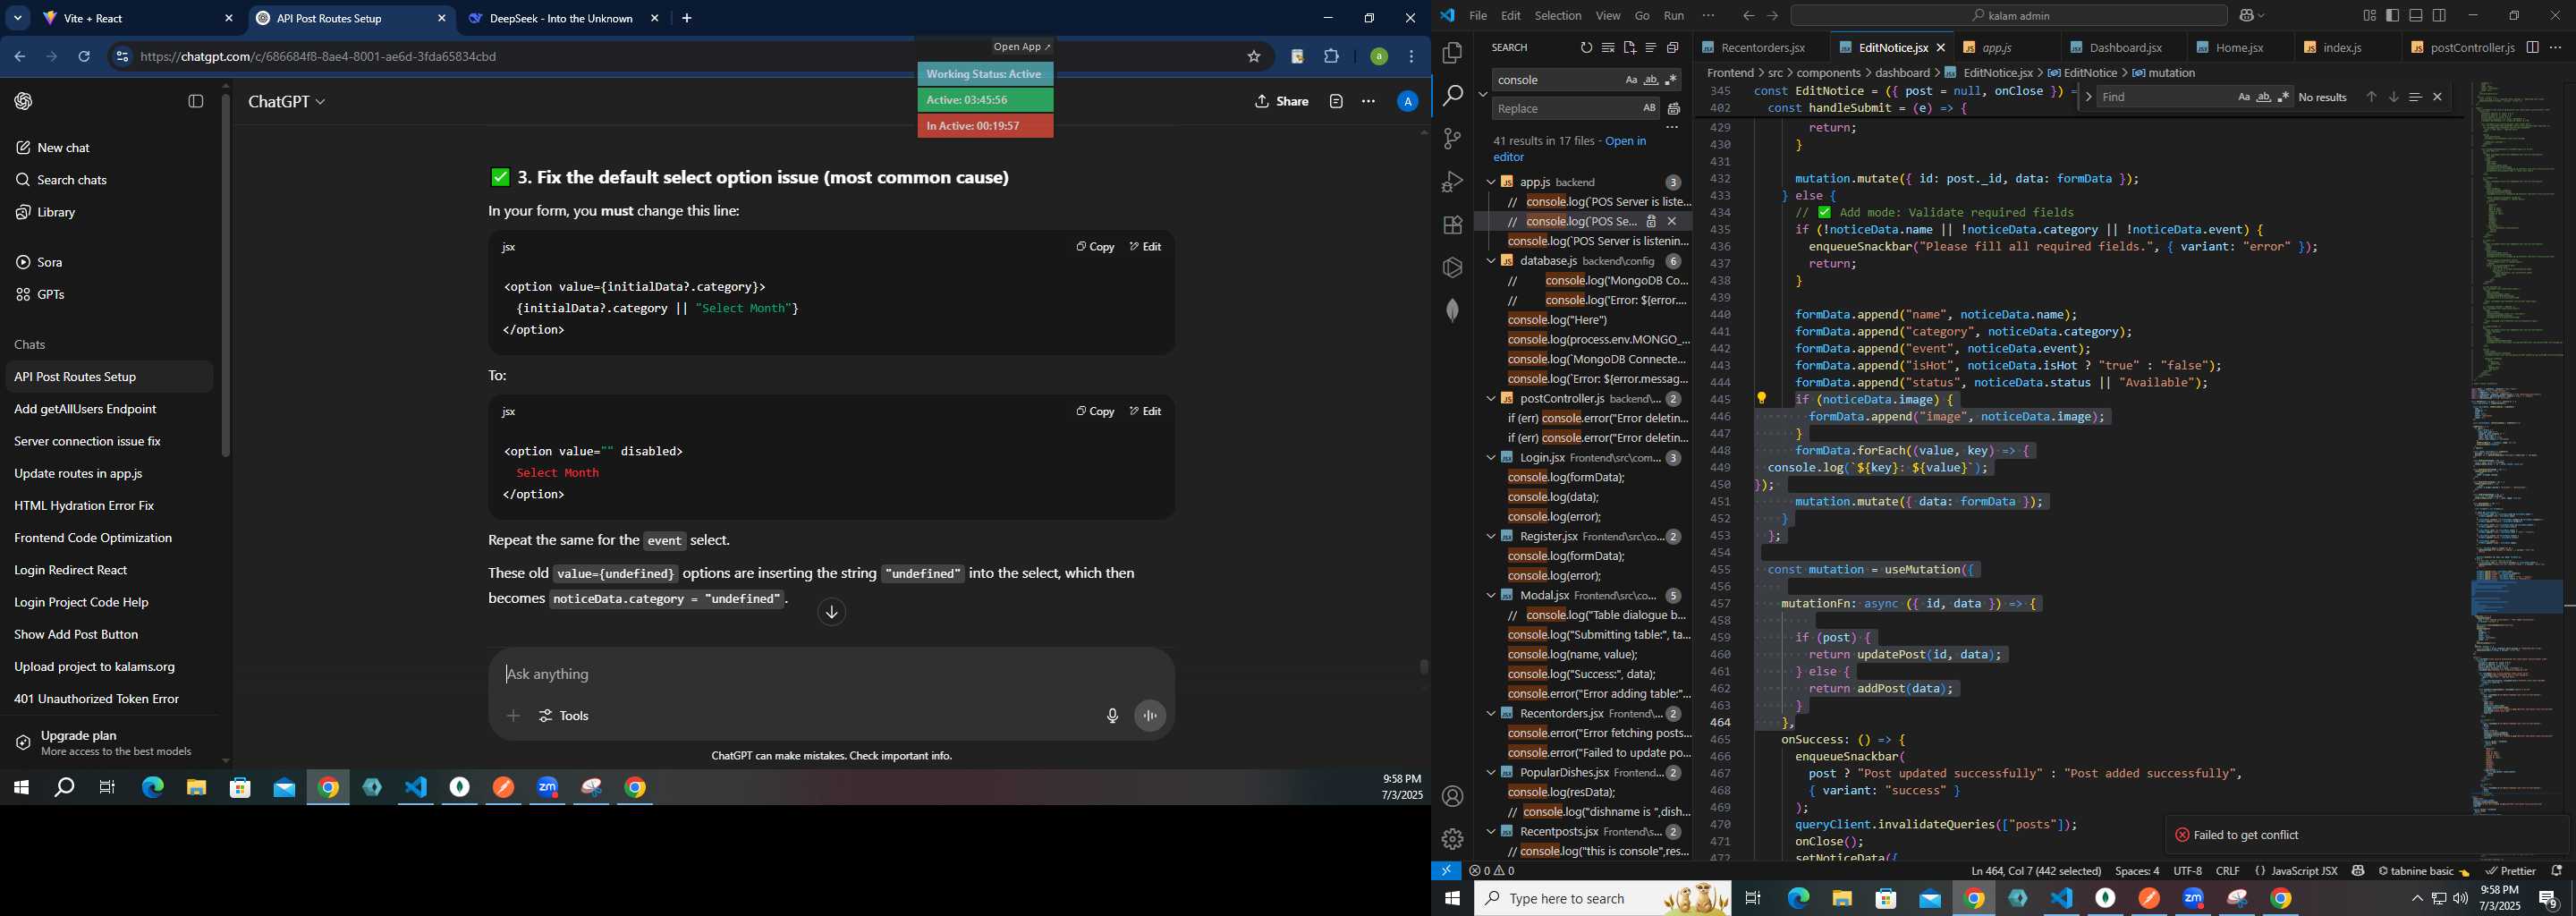Collapse app.js backend search results
The image size is (2576, 916).
click(x=1490, y=182)
